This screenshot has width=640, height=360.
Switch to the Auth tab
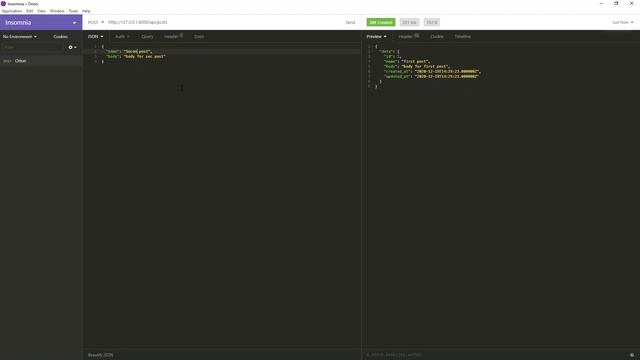[122, 37]
